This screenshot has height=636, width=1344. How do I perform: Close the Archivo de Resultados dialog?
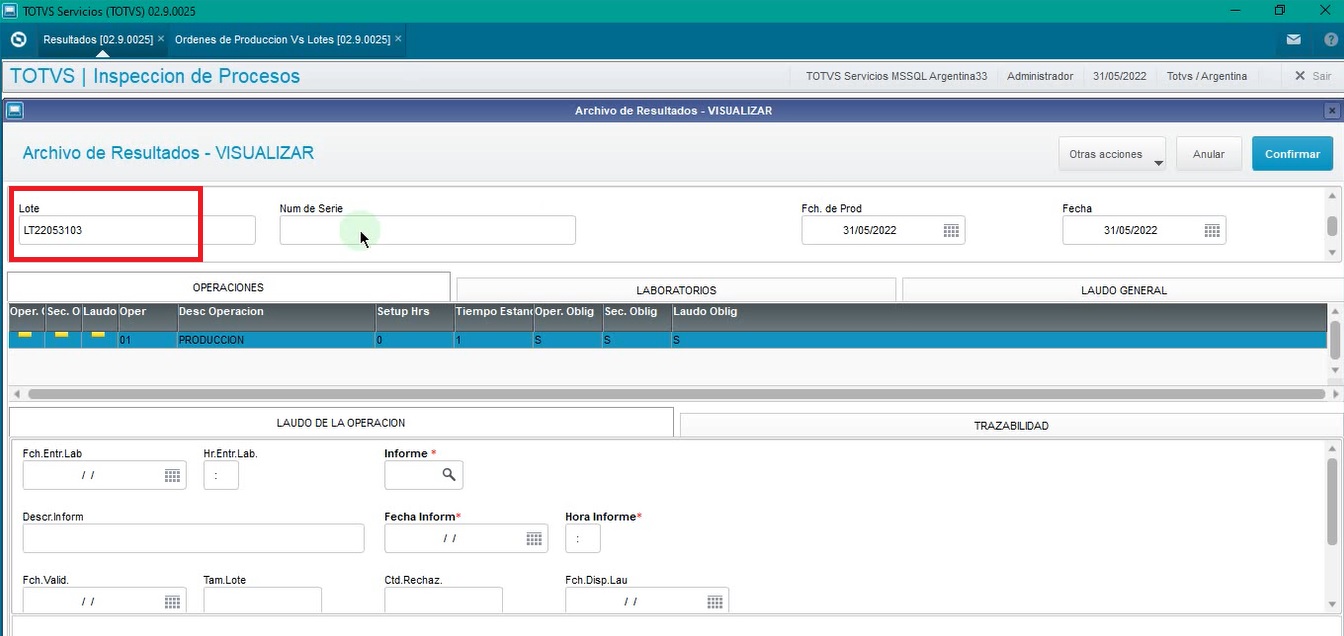[x=1331, y=111]
